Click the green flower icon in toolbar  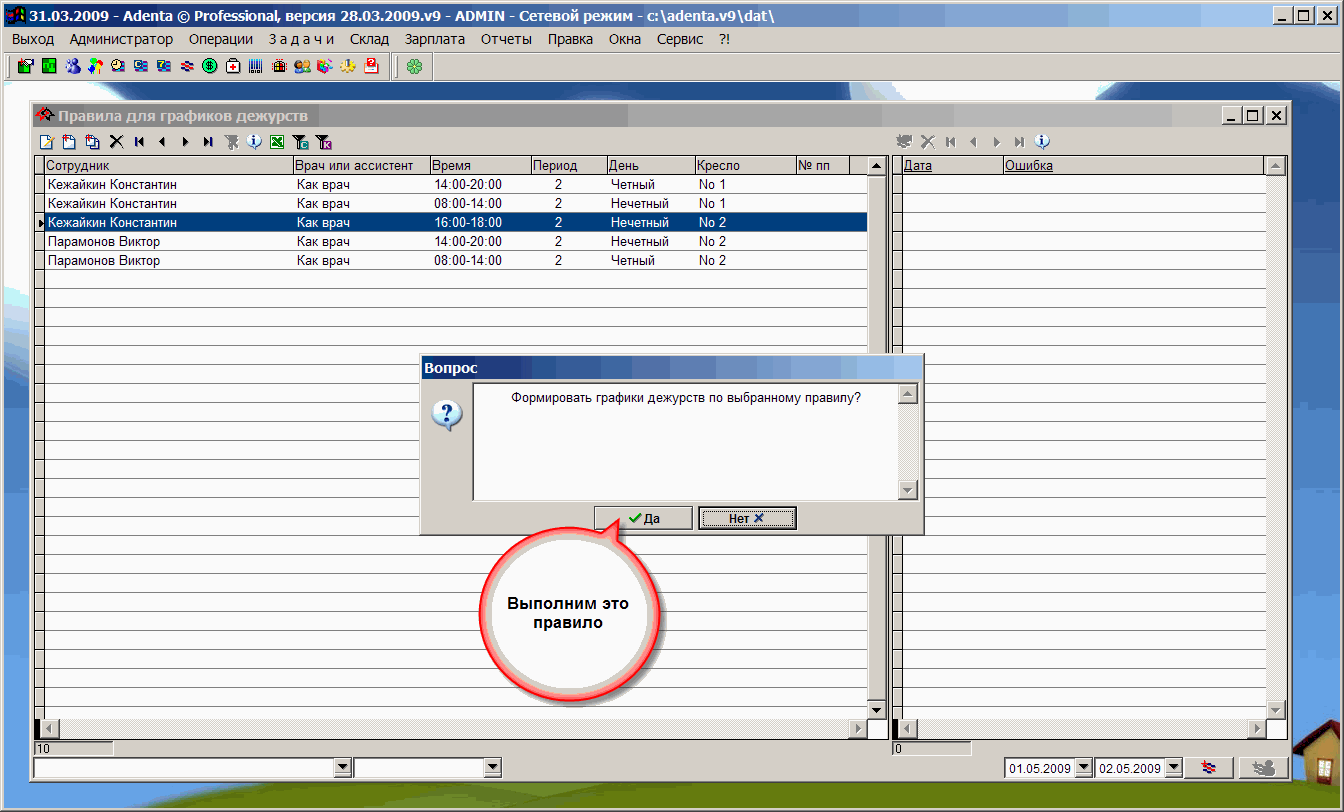pos(414,67)
